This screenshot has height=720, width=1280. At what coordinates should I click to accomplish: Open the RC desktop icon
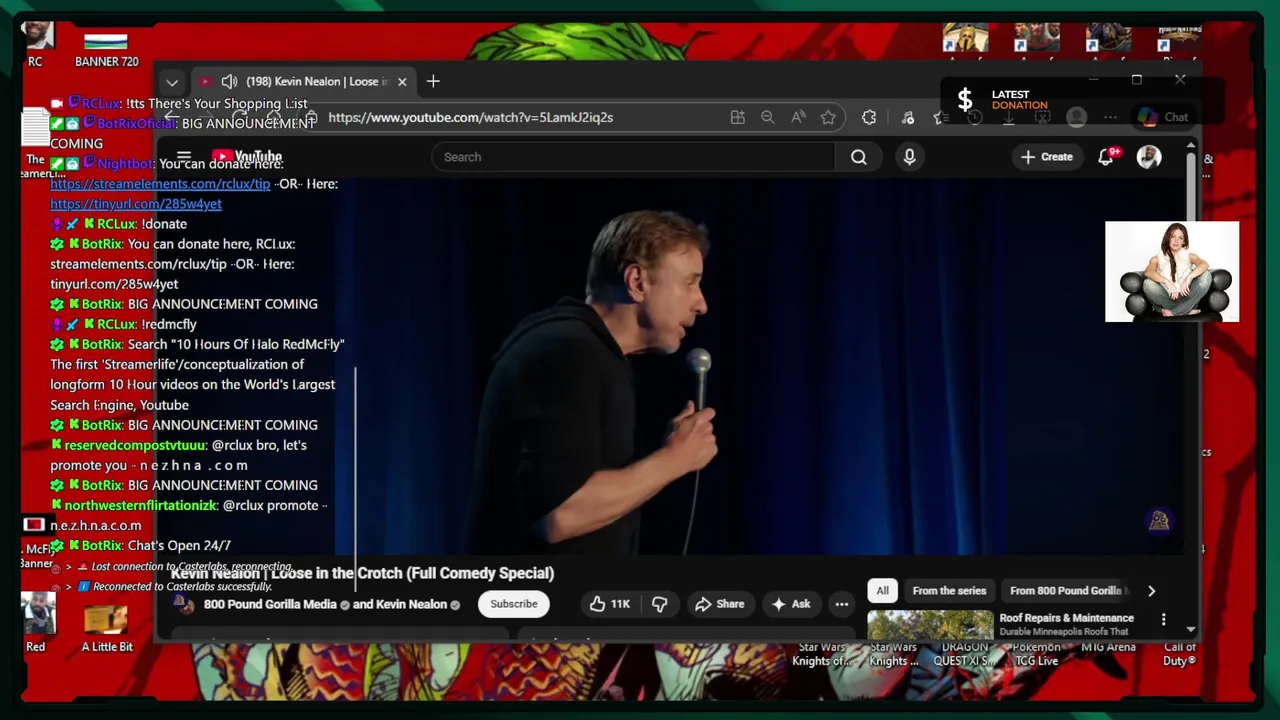coord(36,45)
